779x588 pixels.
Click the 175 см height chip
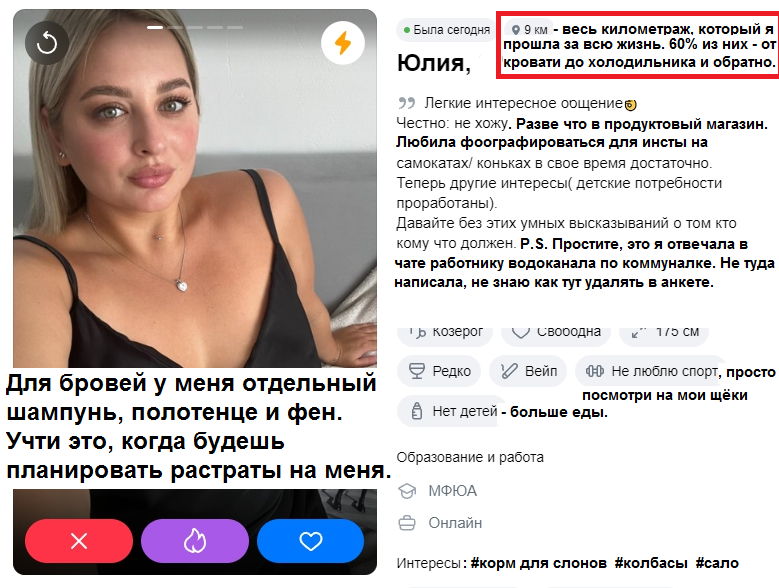[664, 333]
